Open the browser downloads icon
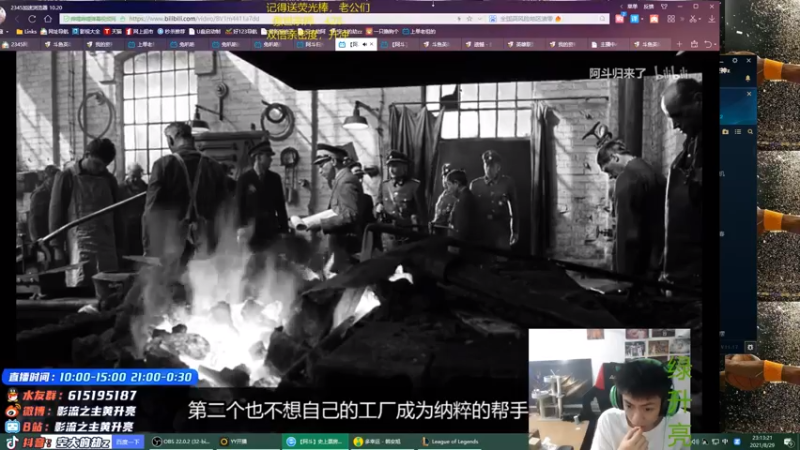Screen dimensions: 800x450 point(712,19)
